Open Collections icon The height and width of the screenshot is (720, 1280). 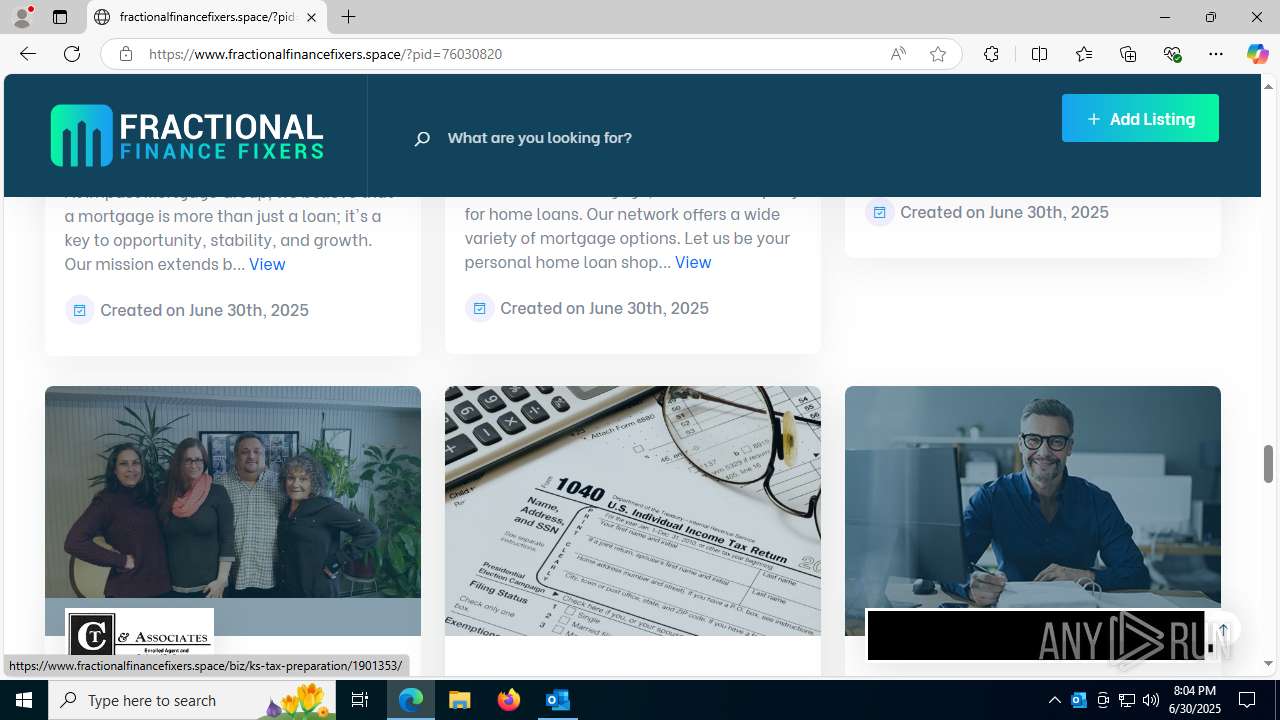tap(1128, 54)
